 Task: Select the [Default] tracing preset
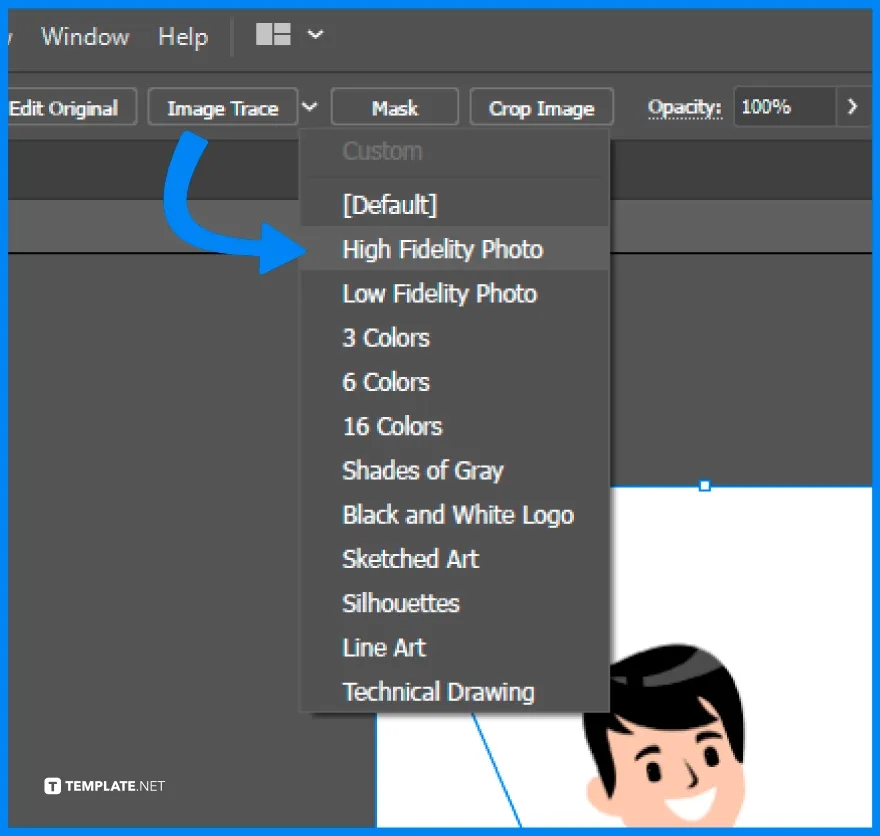pyautogui.click(x=389, y=204)
